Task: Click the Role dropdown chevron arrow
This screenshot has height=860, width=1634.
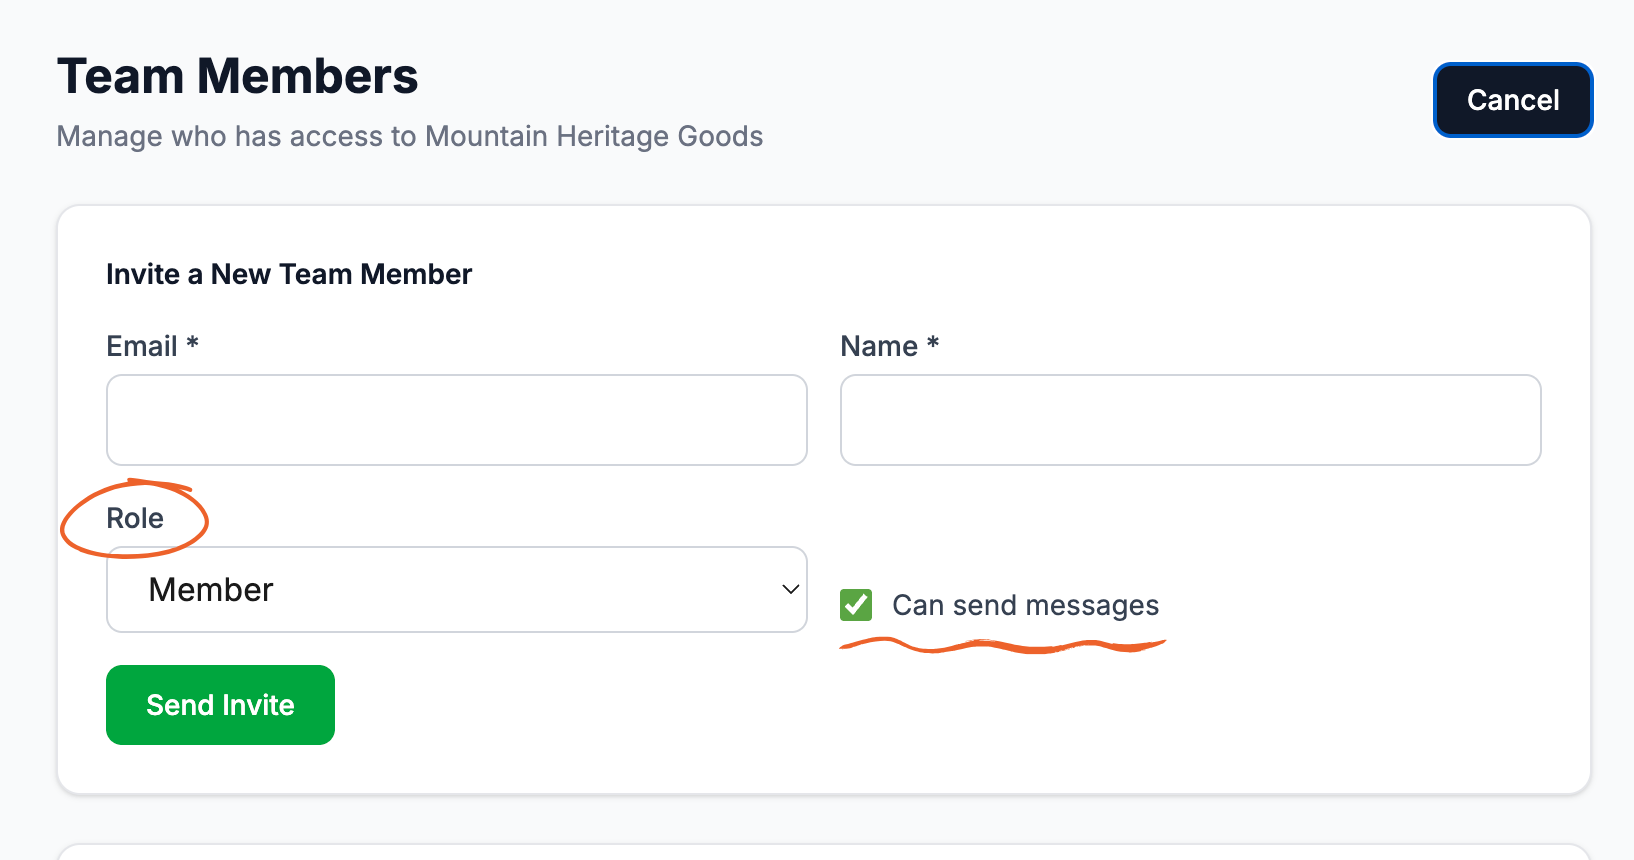Action: (790, 589)
